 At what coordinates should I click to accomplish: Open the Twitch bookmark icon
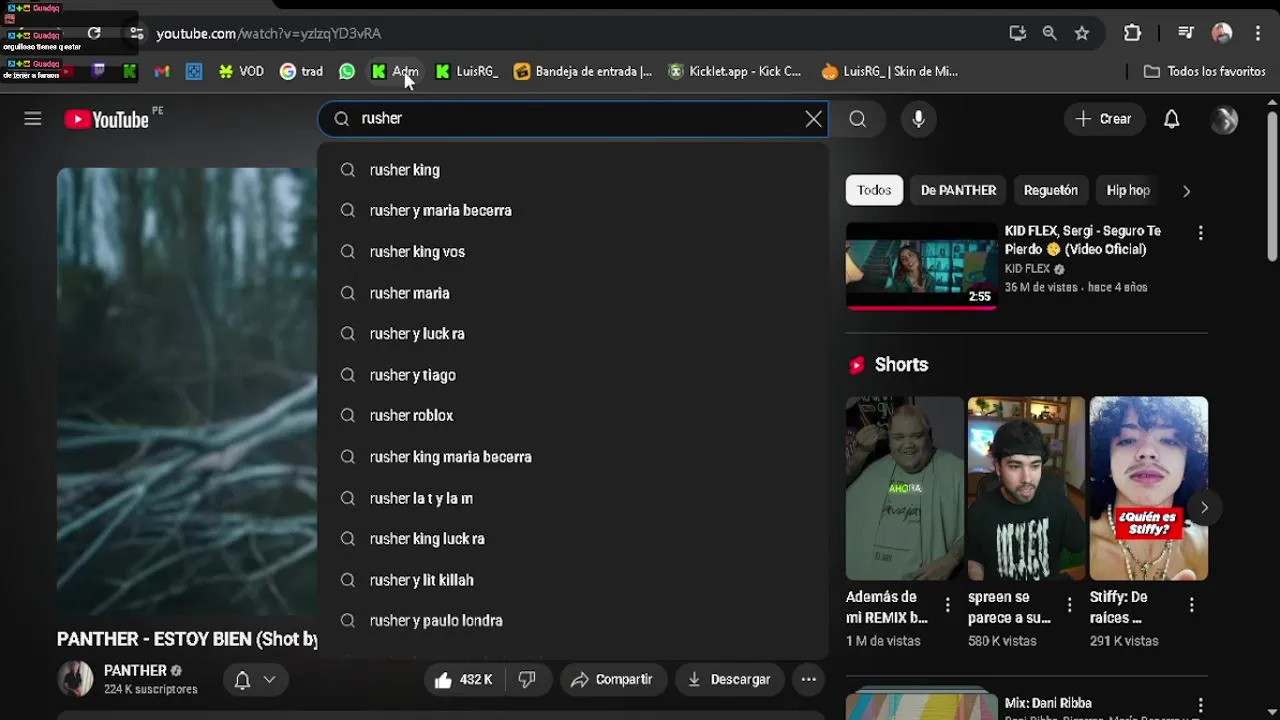[x=98, y=71]
